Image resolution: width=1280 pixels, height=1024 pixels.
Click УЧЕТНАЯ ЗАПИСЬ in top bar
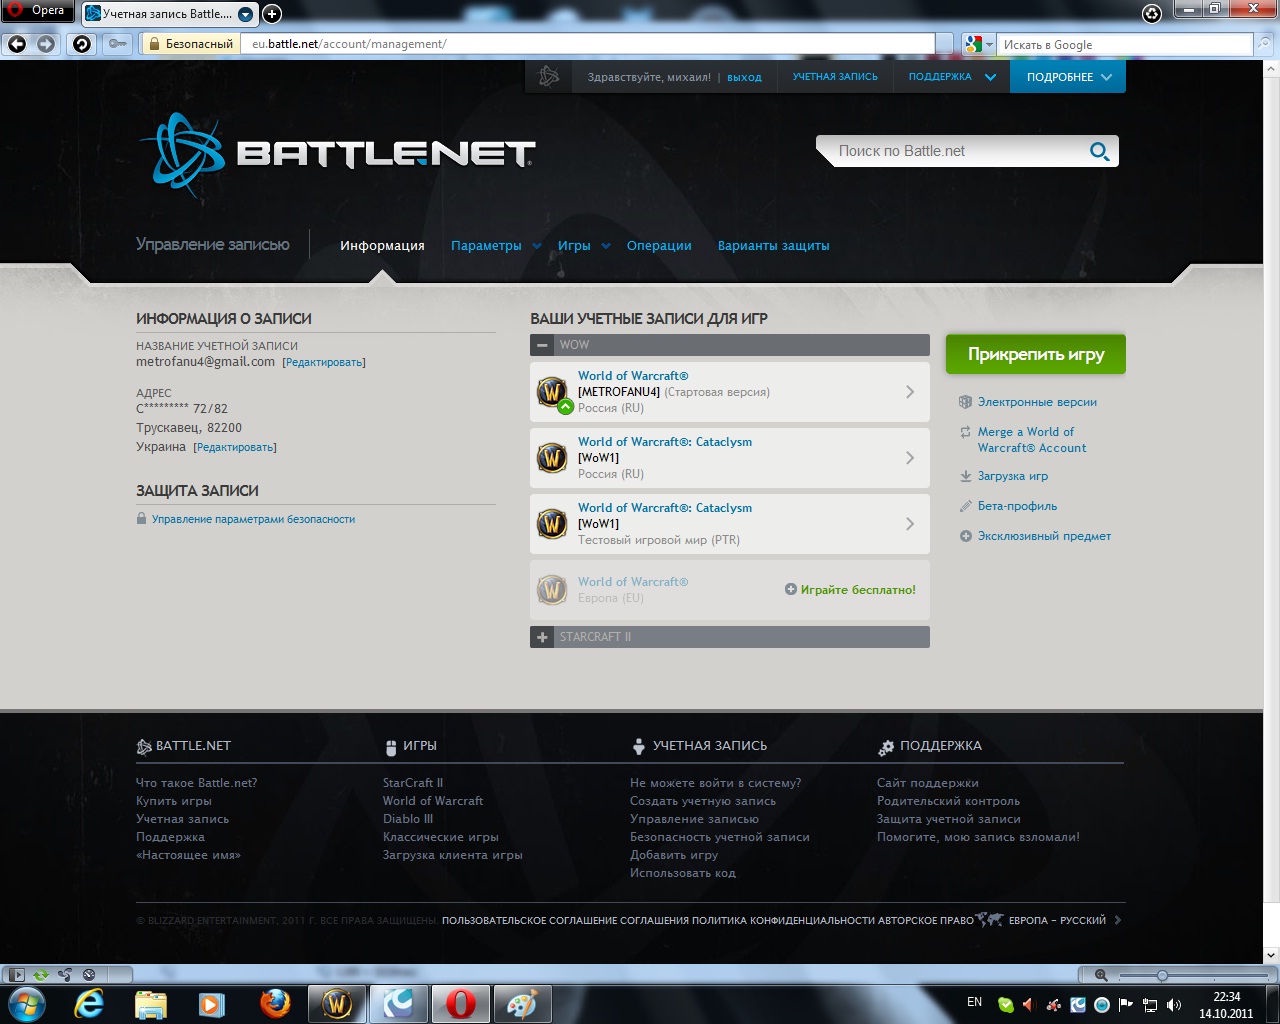[x=835, y=77]
